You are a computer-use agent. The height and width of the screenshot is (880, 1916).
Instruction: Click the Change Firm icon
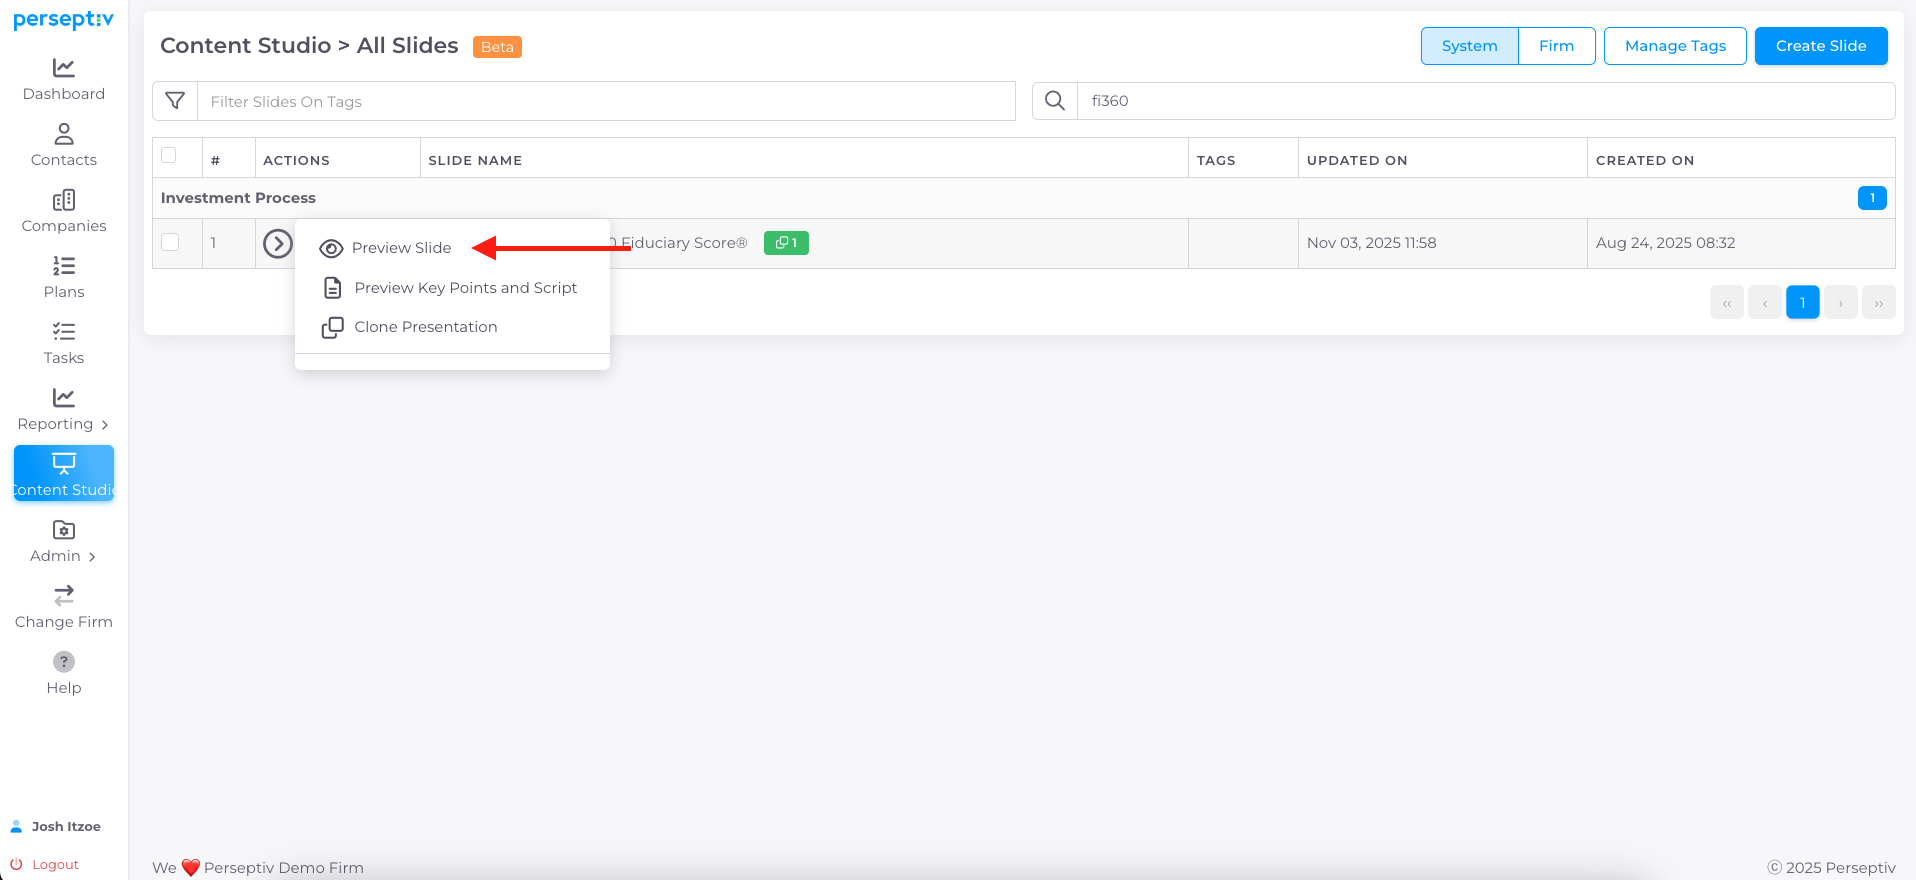(64, 596)
